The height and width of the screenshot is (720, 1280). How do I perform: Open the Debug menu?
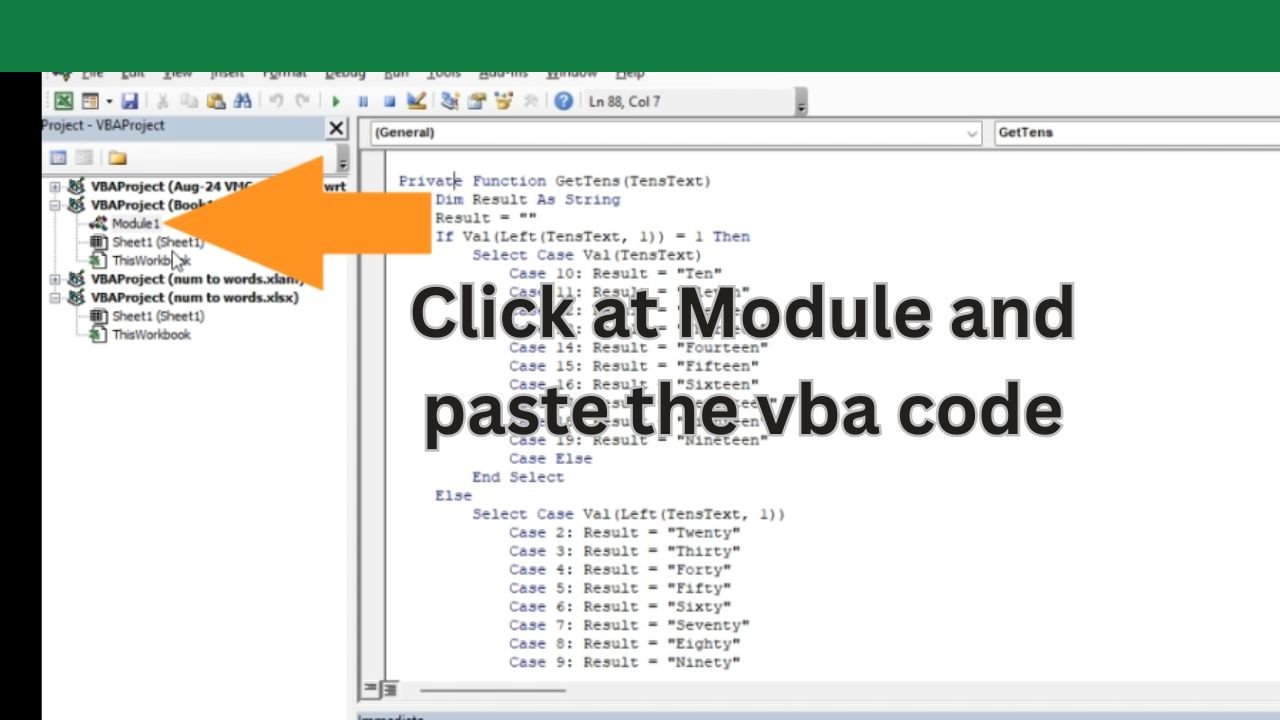point(345,74)
